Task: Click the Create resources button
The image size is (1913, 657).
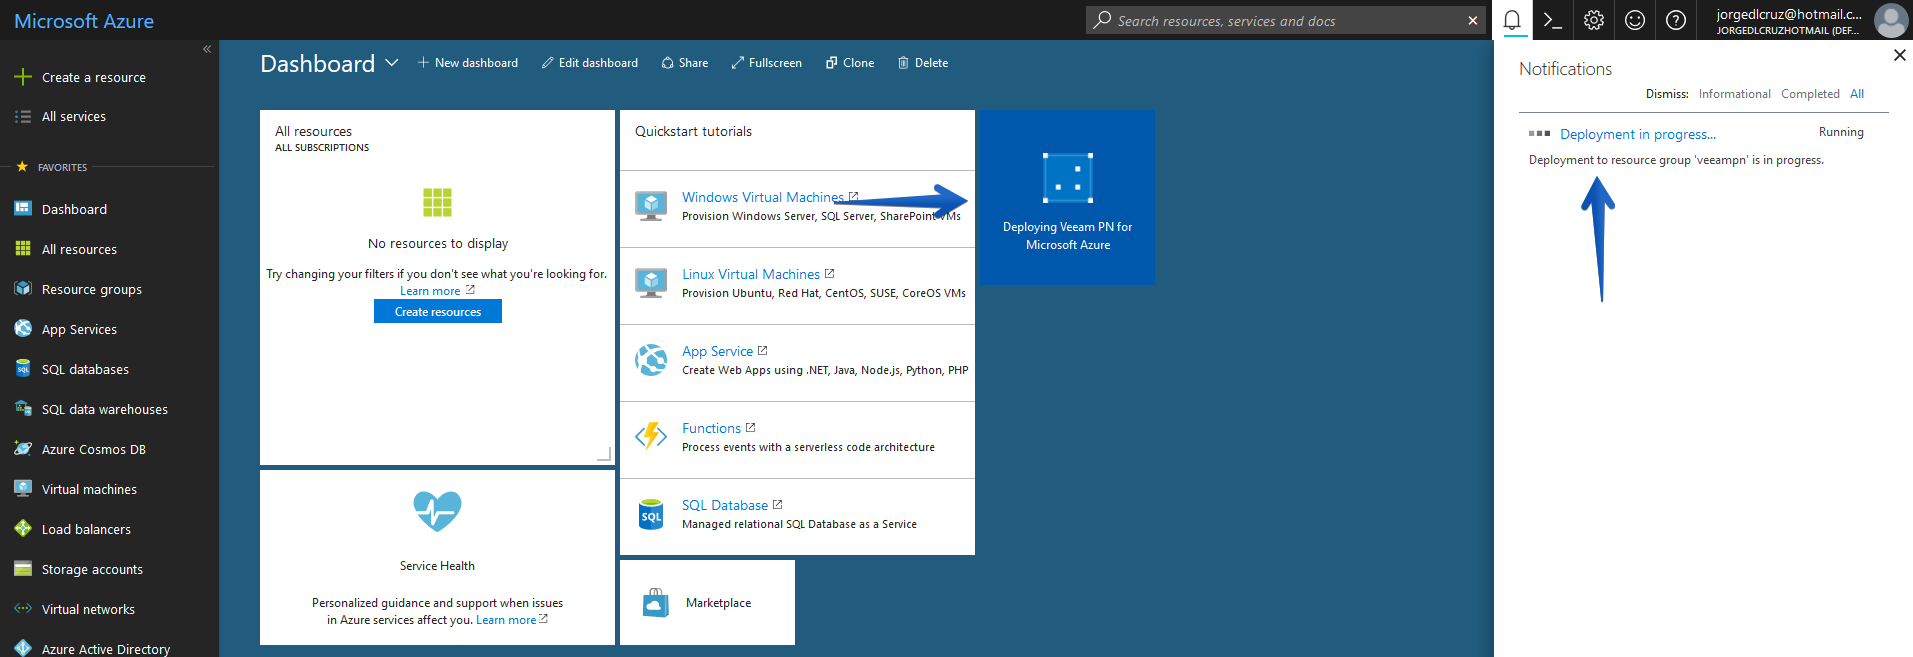Action: [438, 312]
